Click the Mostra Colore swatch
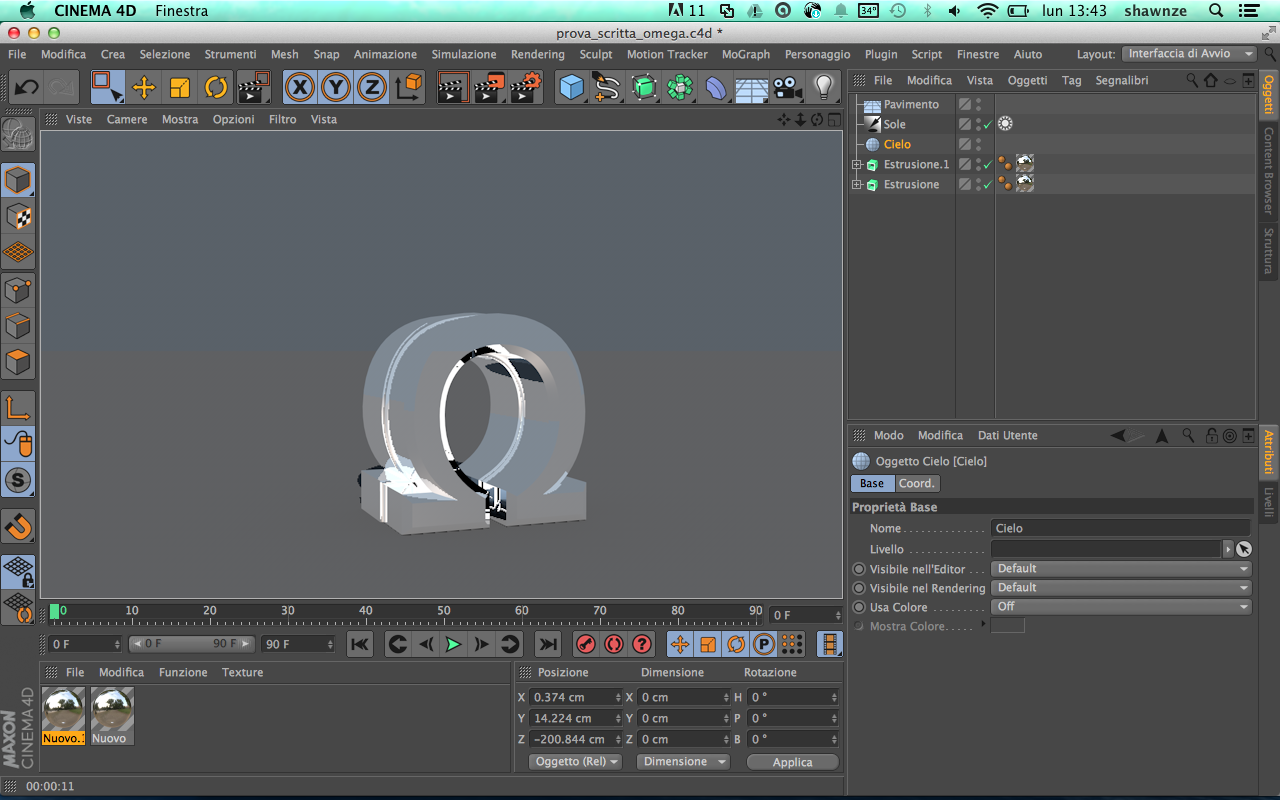 click(x=1007, y=626)
